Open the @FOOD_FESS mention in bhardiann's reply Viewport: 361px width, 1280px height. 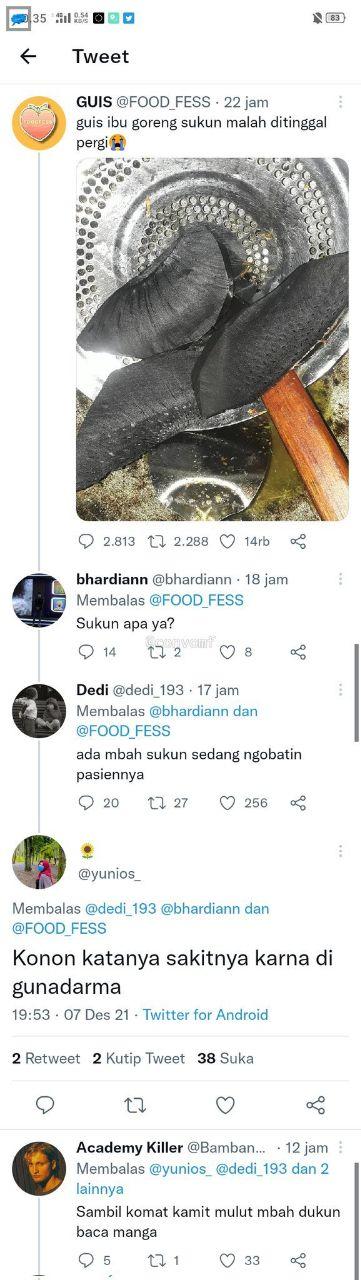196,600
